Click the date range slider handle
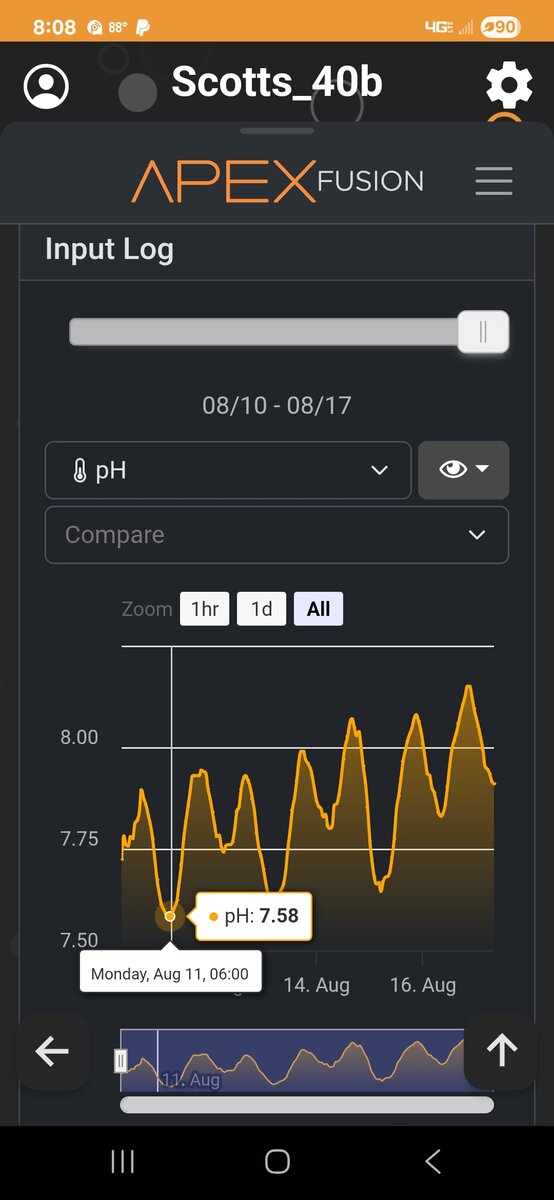This screenshot has height=1200, width=554. 483,332
